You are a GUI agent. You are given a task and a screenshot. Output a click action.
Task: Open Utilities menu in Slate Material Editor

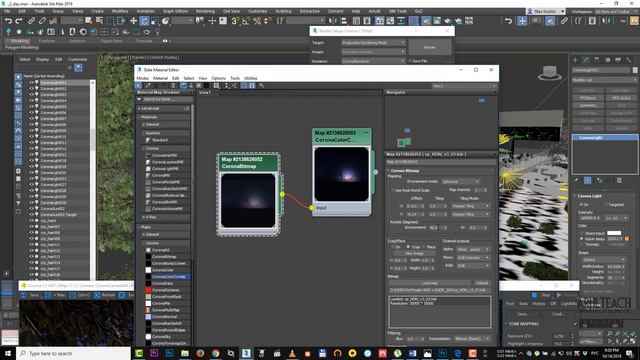[x=251, y=78]
